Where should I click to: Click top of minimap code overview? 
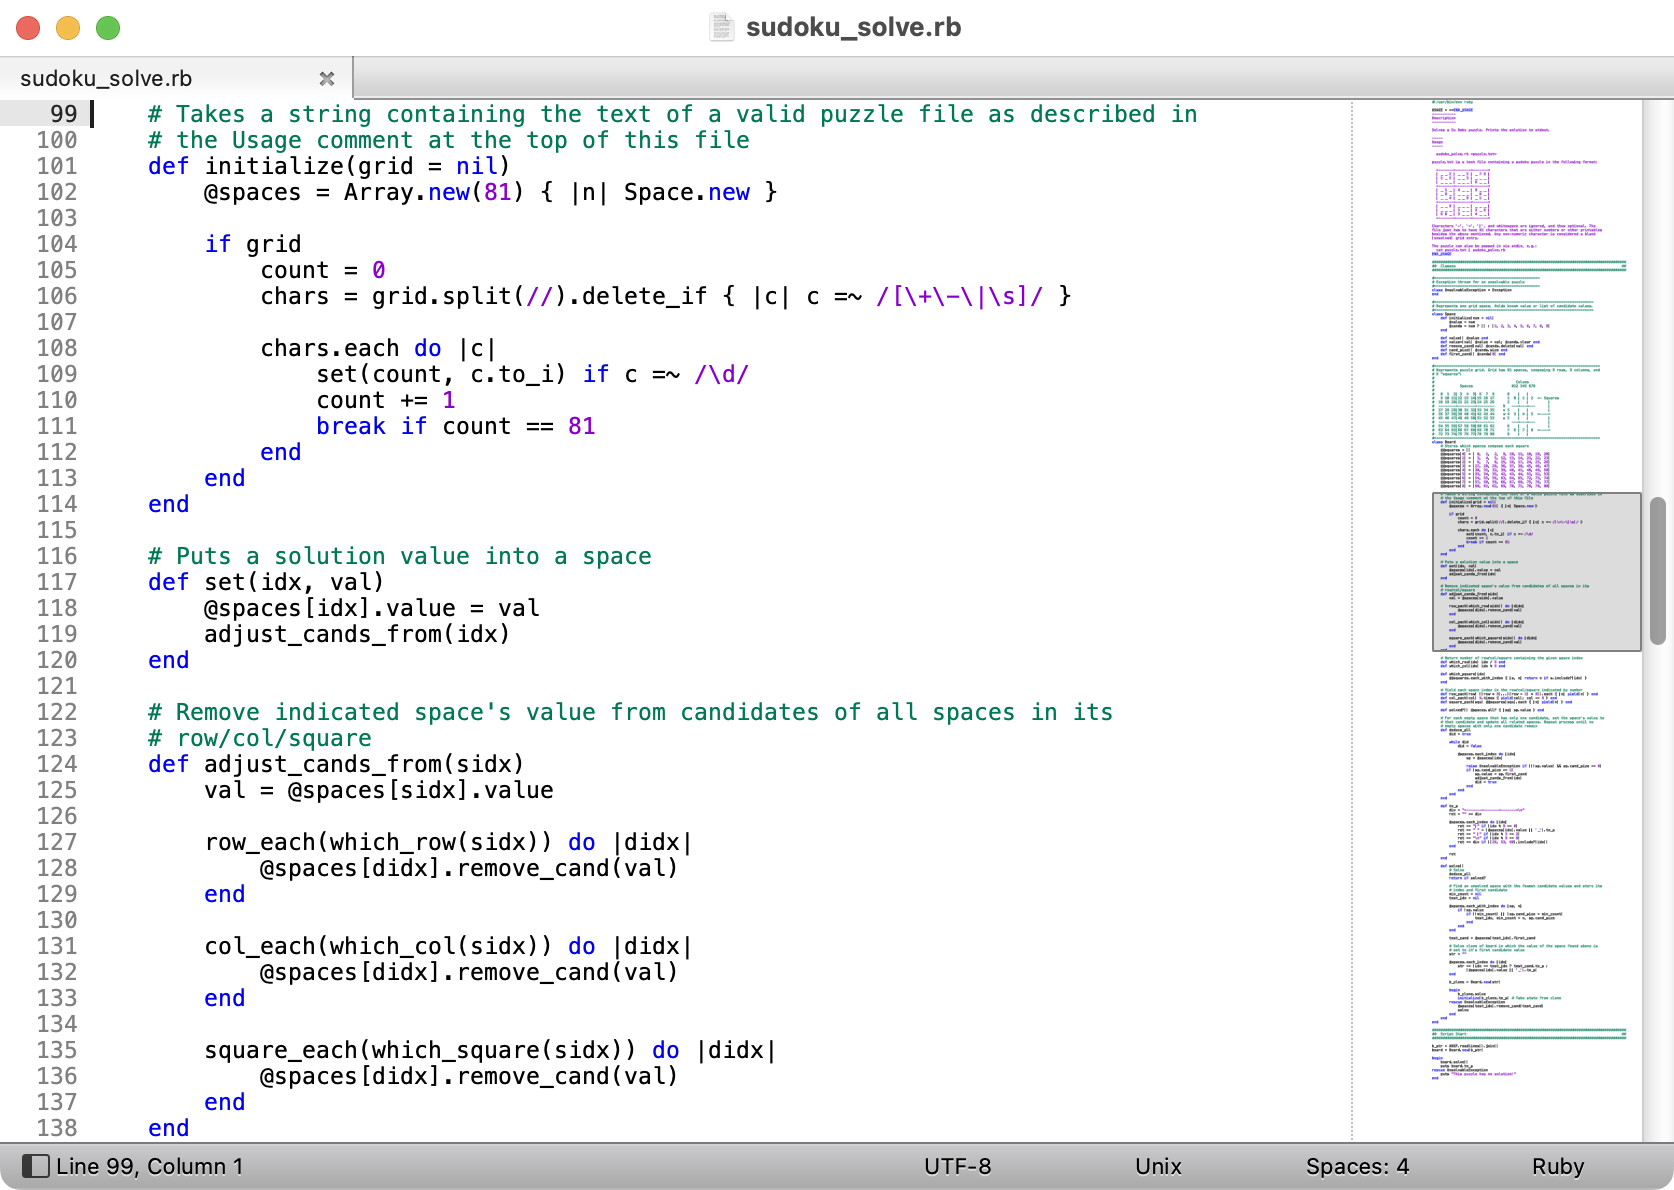pyautogui.click(x=1452, y=102)
